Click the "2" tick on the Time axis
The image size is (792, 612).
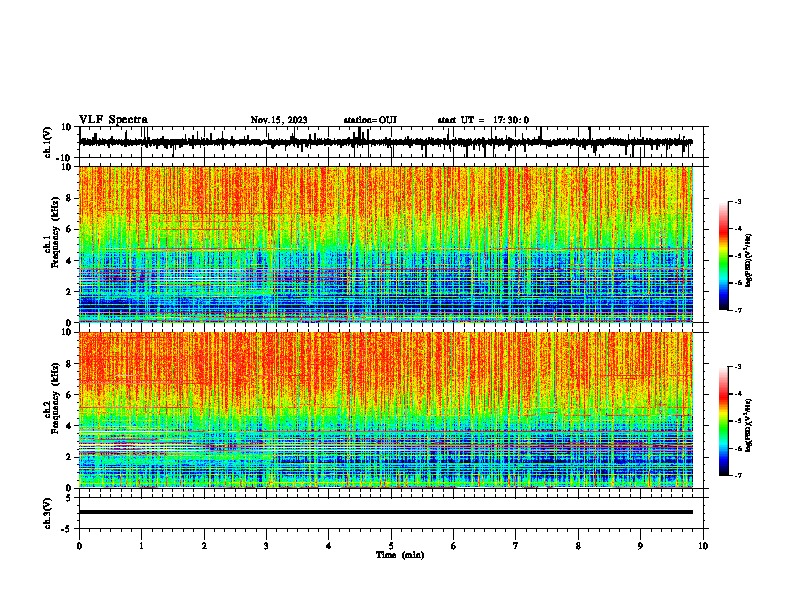[x=204, y=546]
